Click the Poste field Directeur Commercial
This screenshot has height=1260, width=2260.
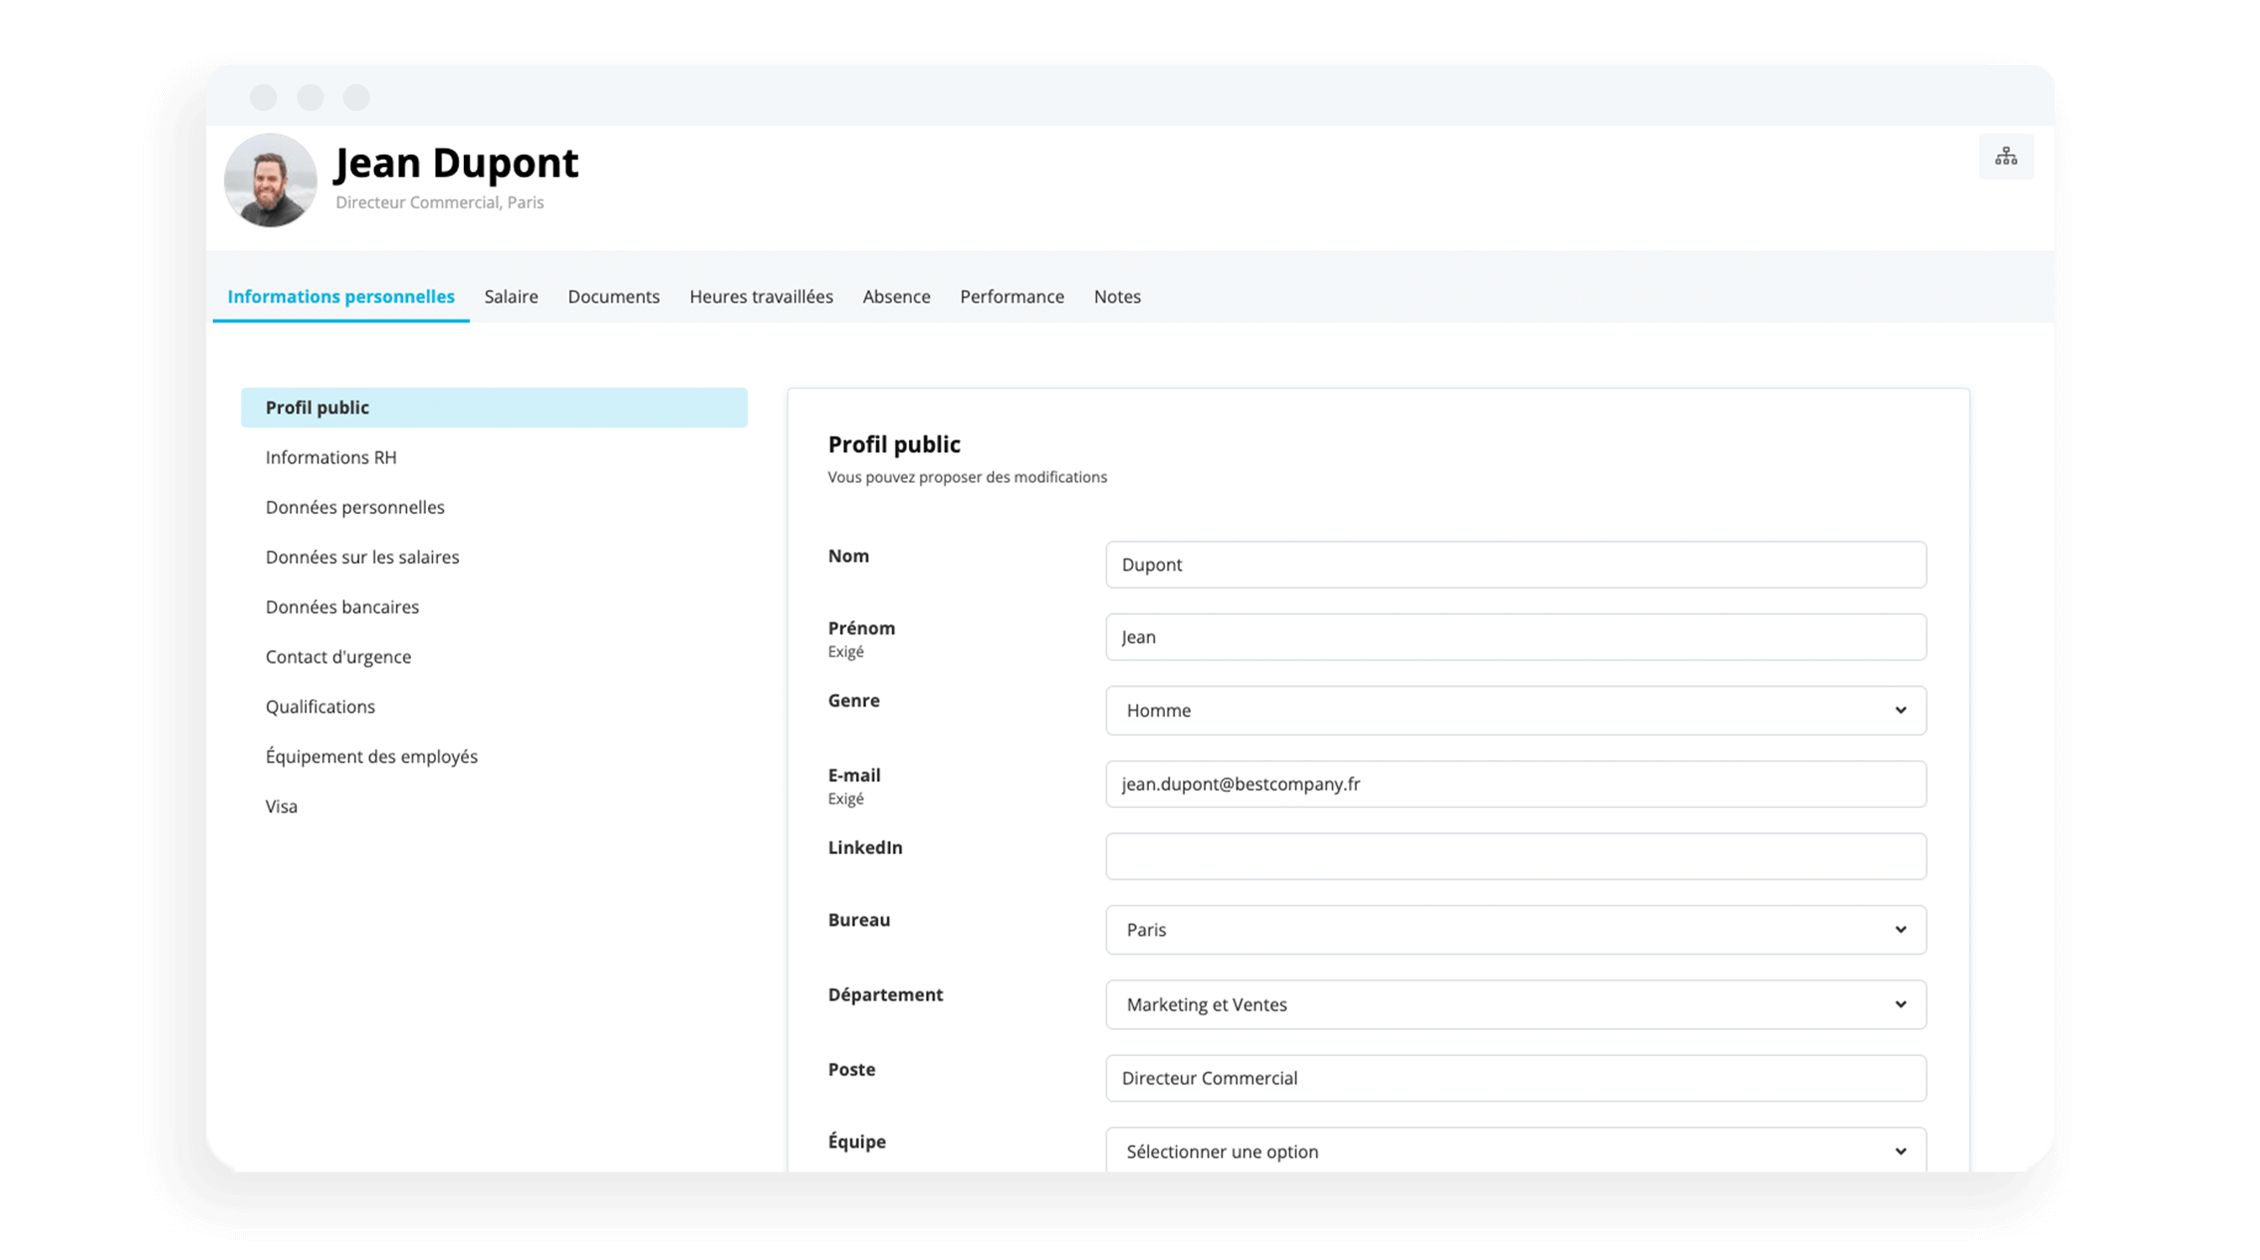point(1515,1079)
